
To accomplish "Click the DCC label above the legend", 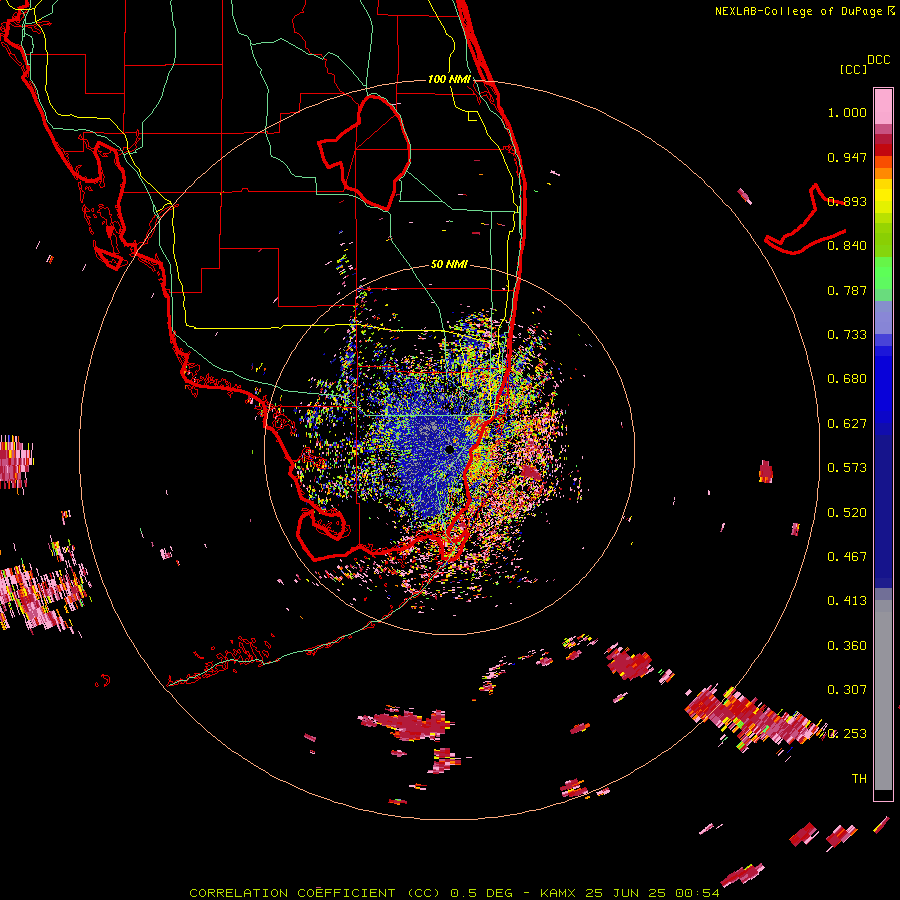I will point(879,60).
